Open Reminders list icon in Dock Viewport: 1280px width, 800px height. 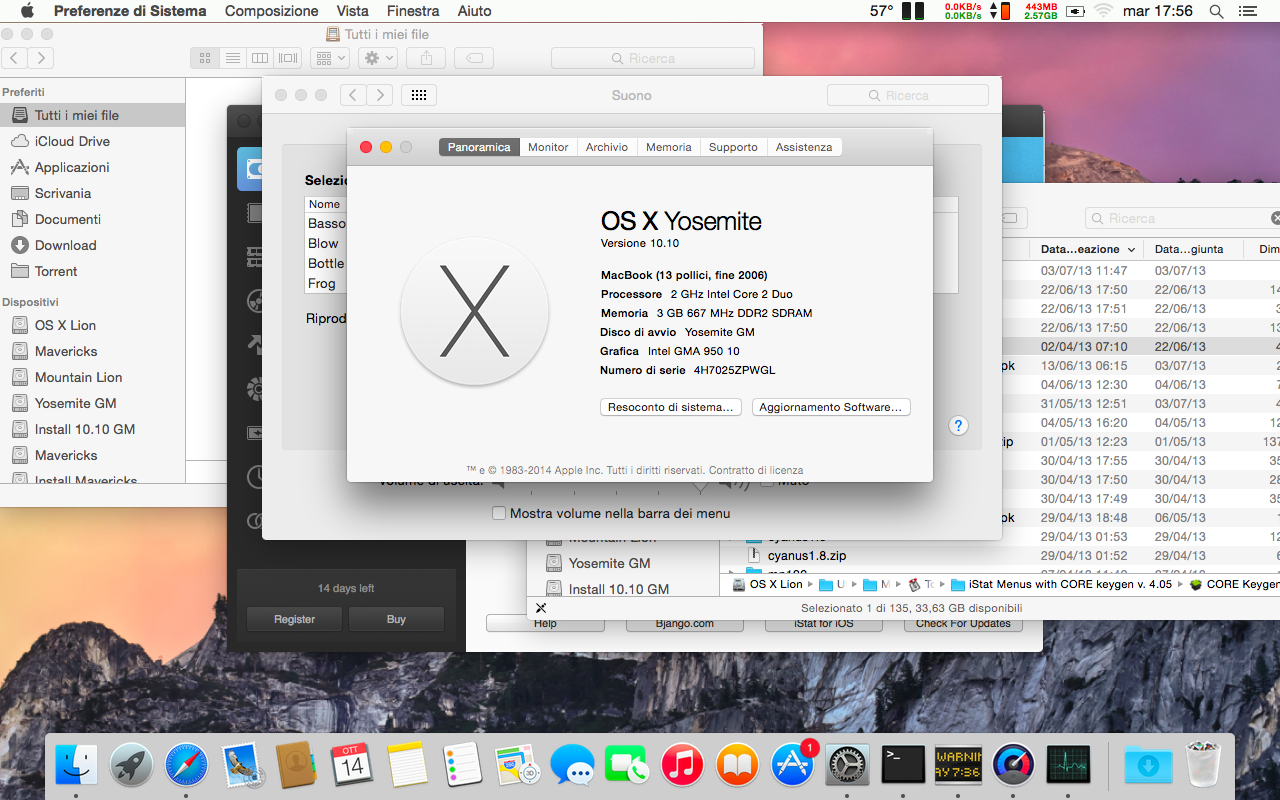point(462,766)
